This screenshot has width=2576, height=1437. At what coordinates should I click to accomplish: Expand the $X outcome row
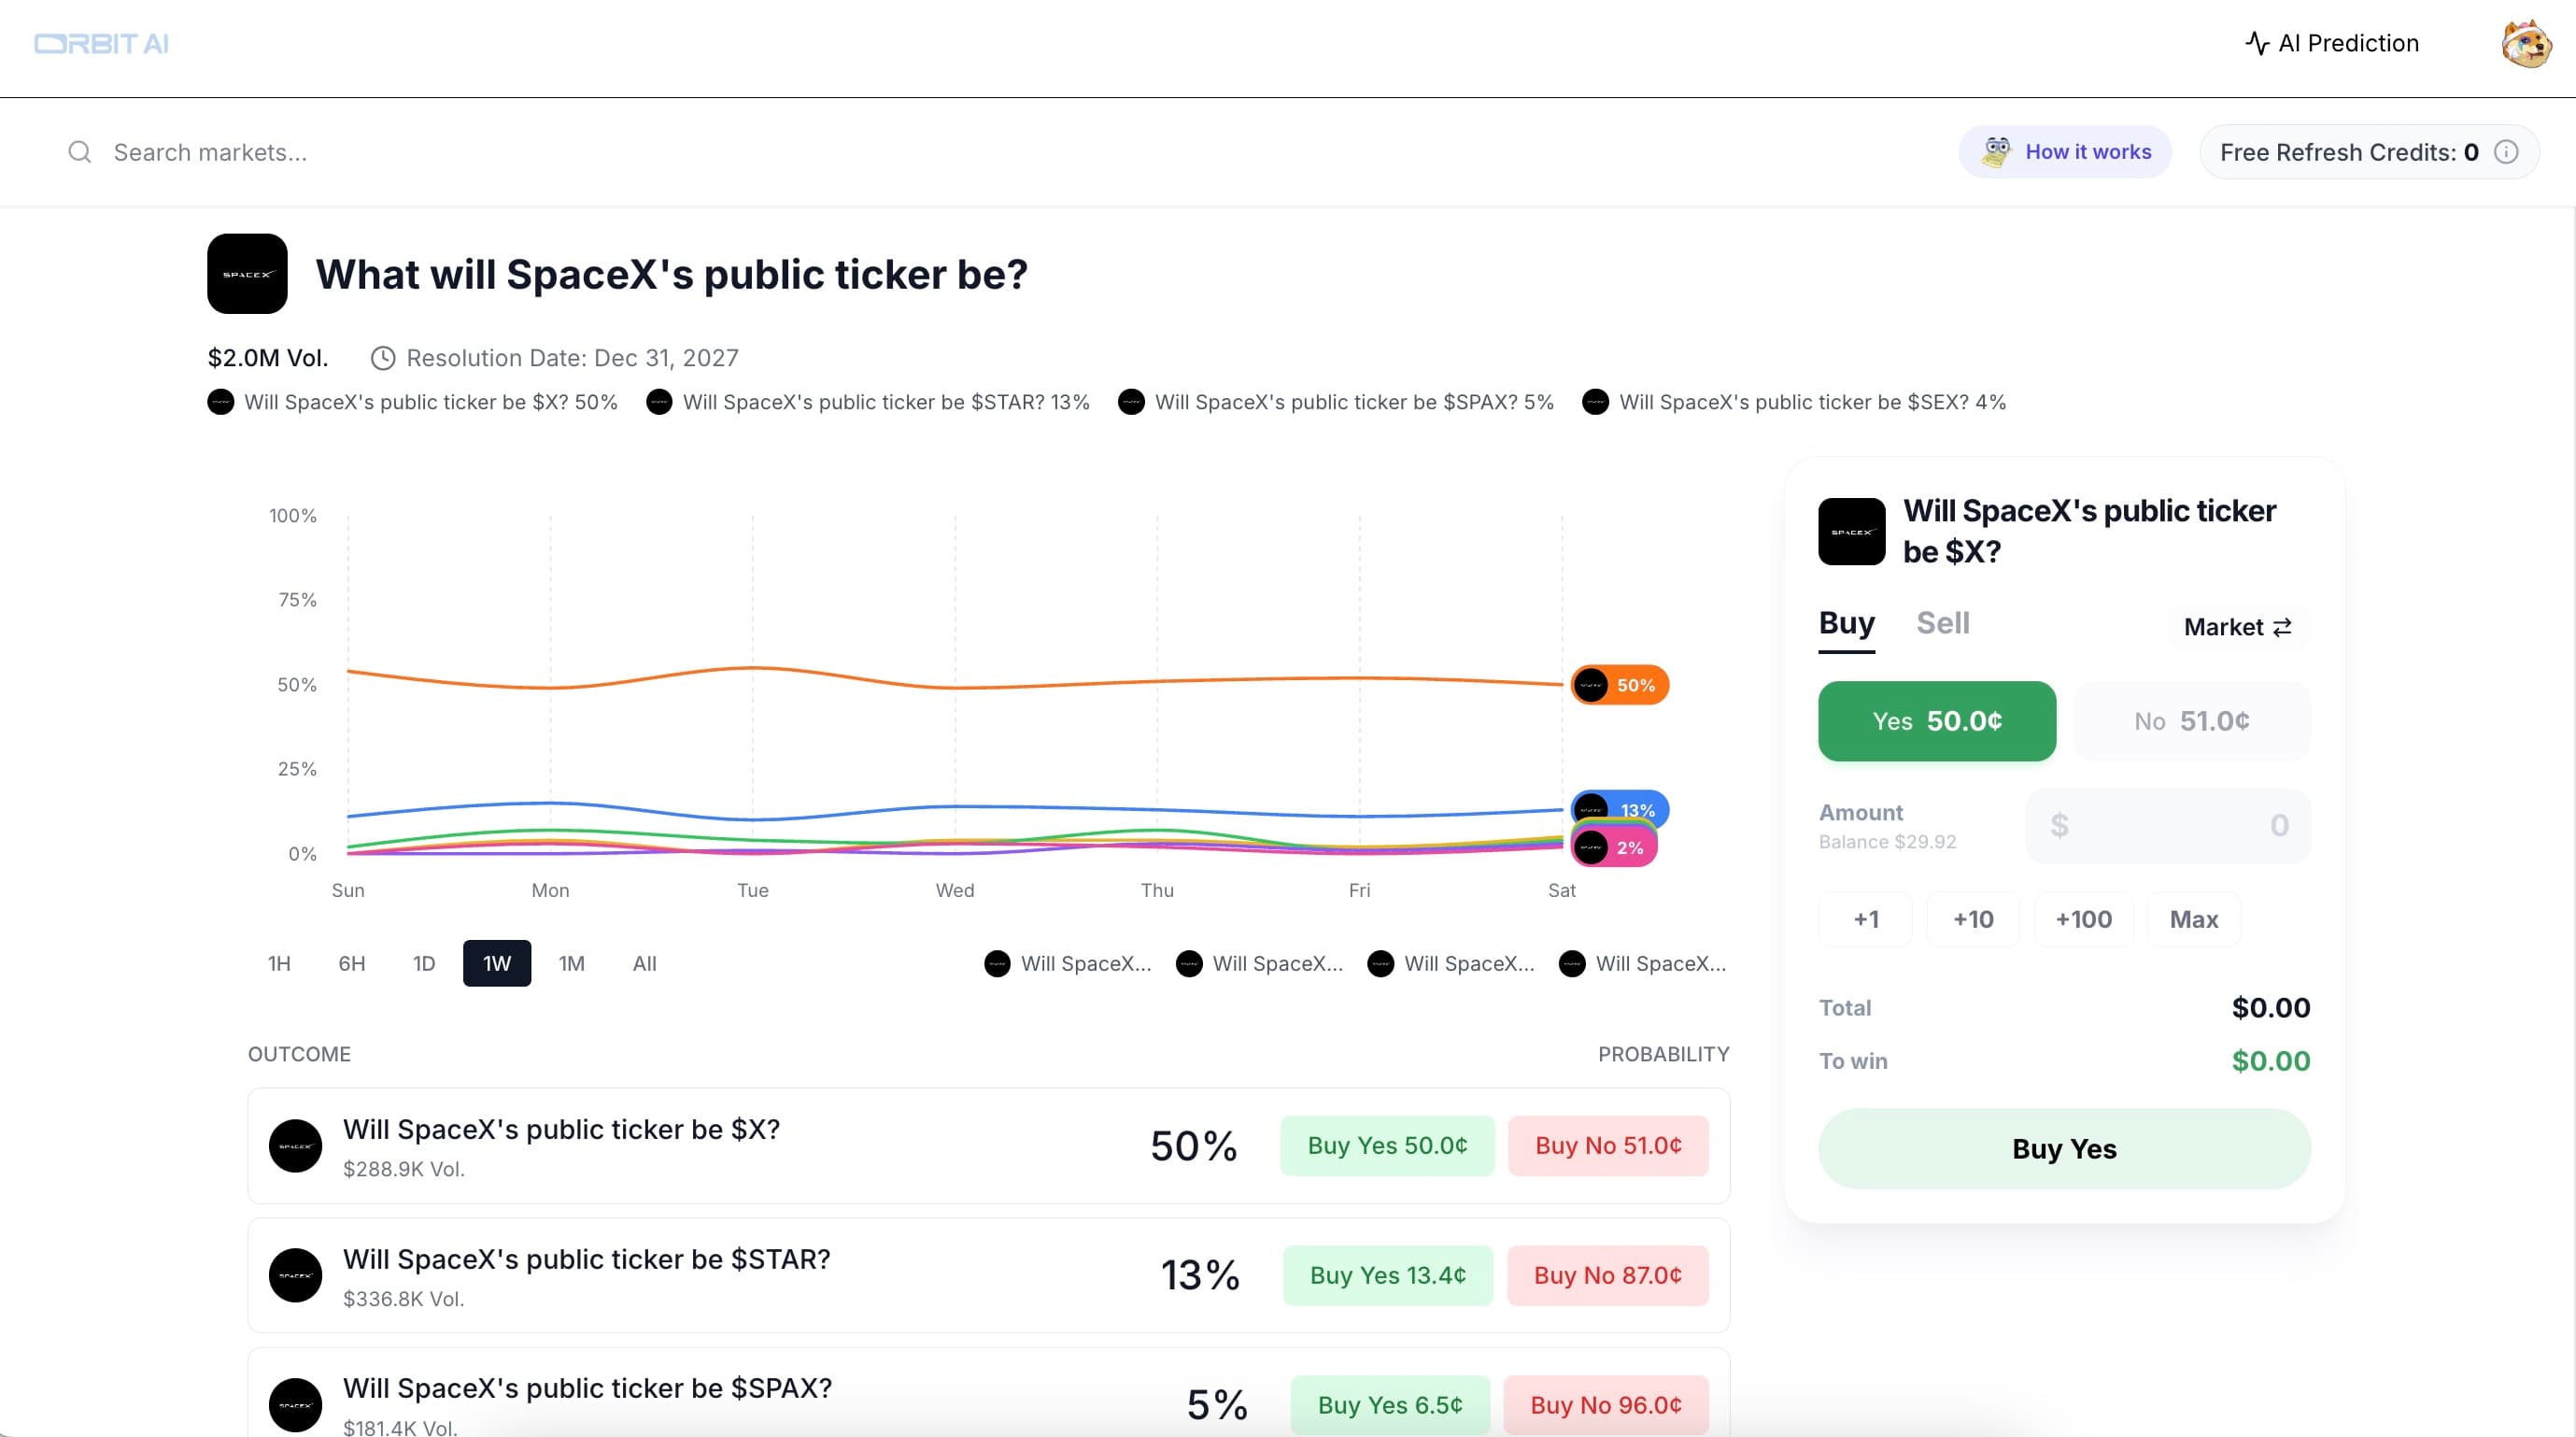(700, 1145)
